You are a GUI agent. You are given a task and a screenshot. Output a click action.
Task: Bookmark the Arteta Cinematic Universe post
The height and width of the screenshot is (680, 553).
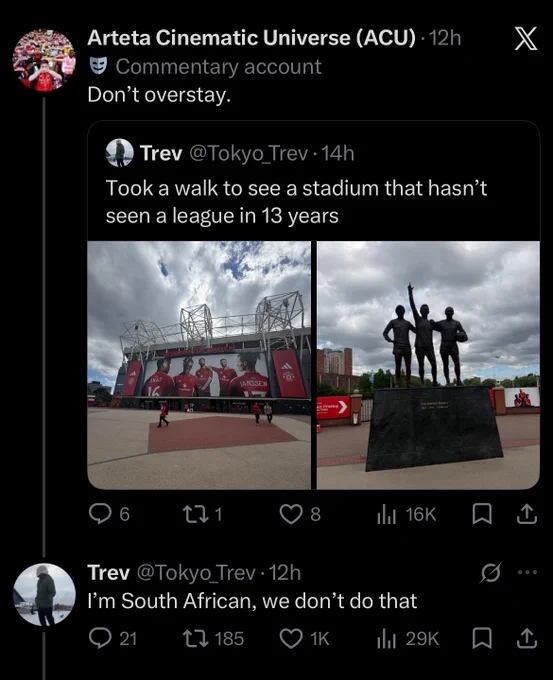pyautogui.click(x=481, y=514)
